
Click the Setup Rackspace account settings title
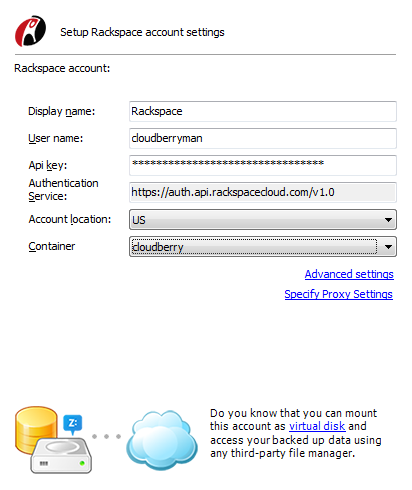(x=142, y=32)
